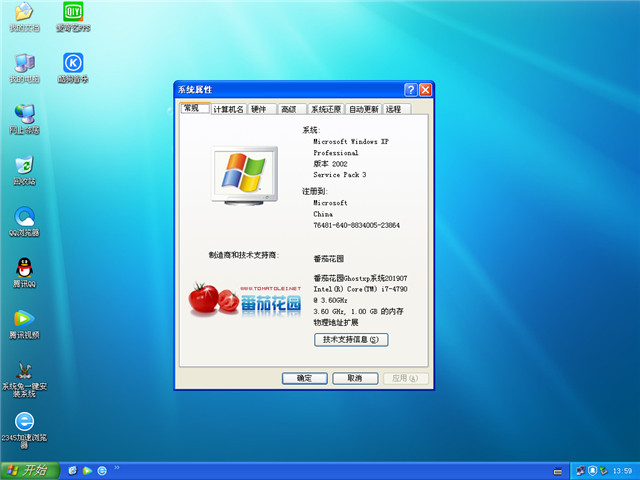Click the 1.00 GB 的内存 text line
The width and height of the screenshot is (640, 480).
pyautogui.click(x=358, y=311)
